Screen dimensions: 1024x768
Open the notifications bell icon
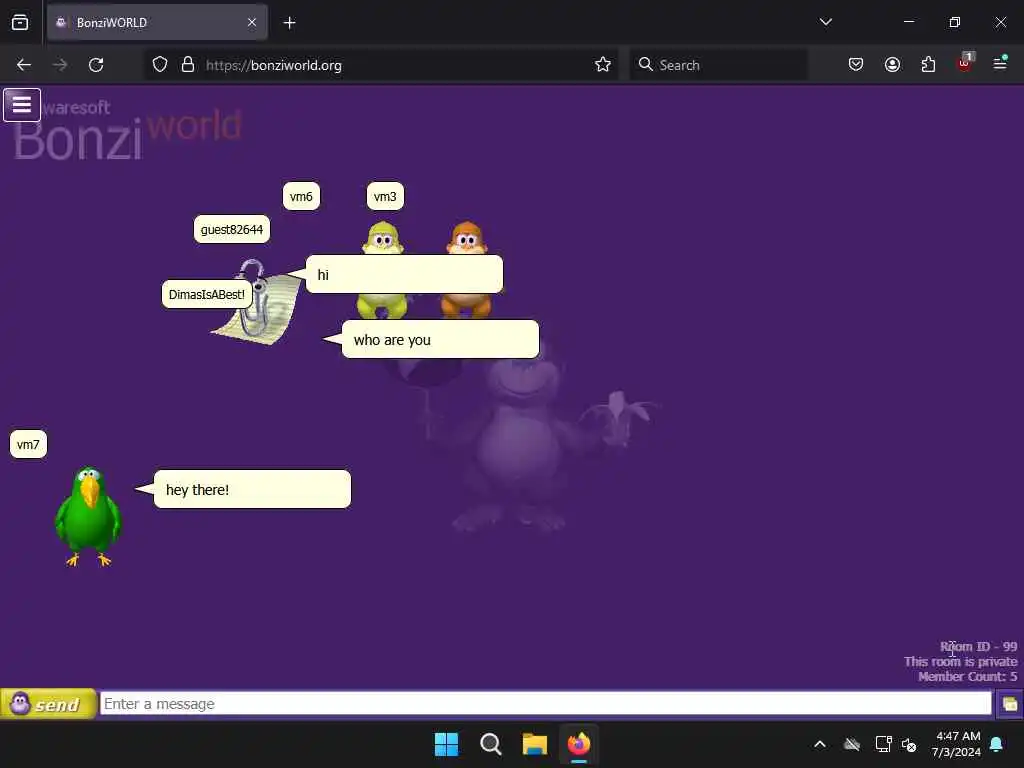997,744
